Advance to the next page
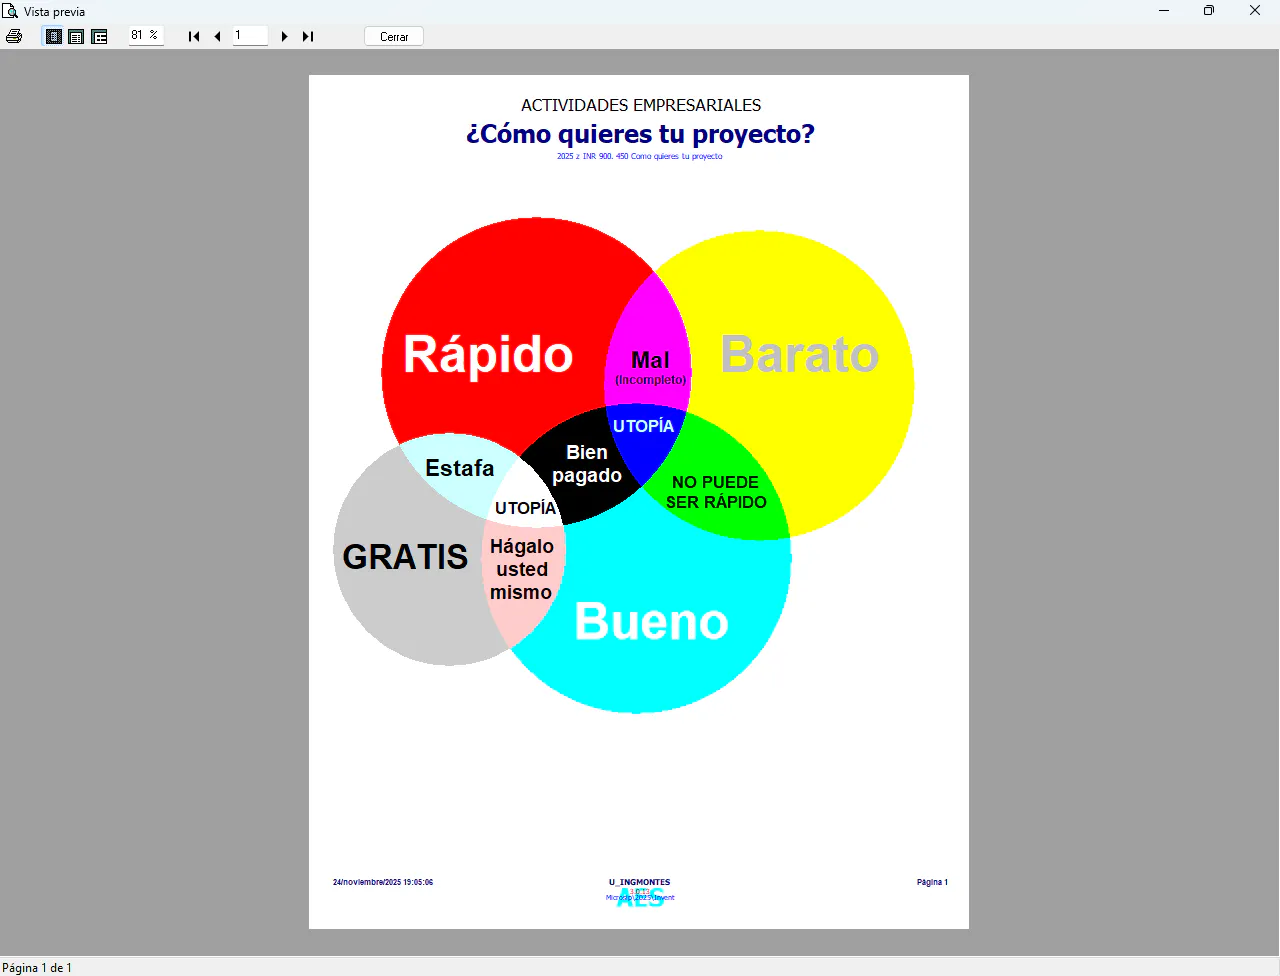 [x=285, y=36]
